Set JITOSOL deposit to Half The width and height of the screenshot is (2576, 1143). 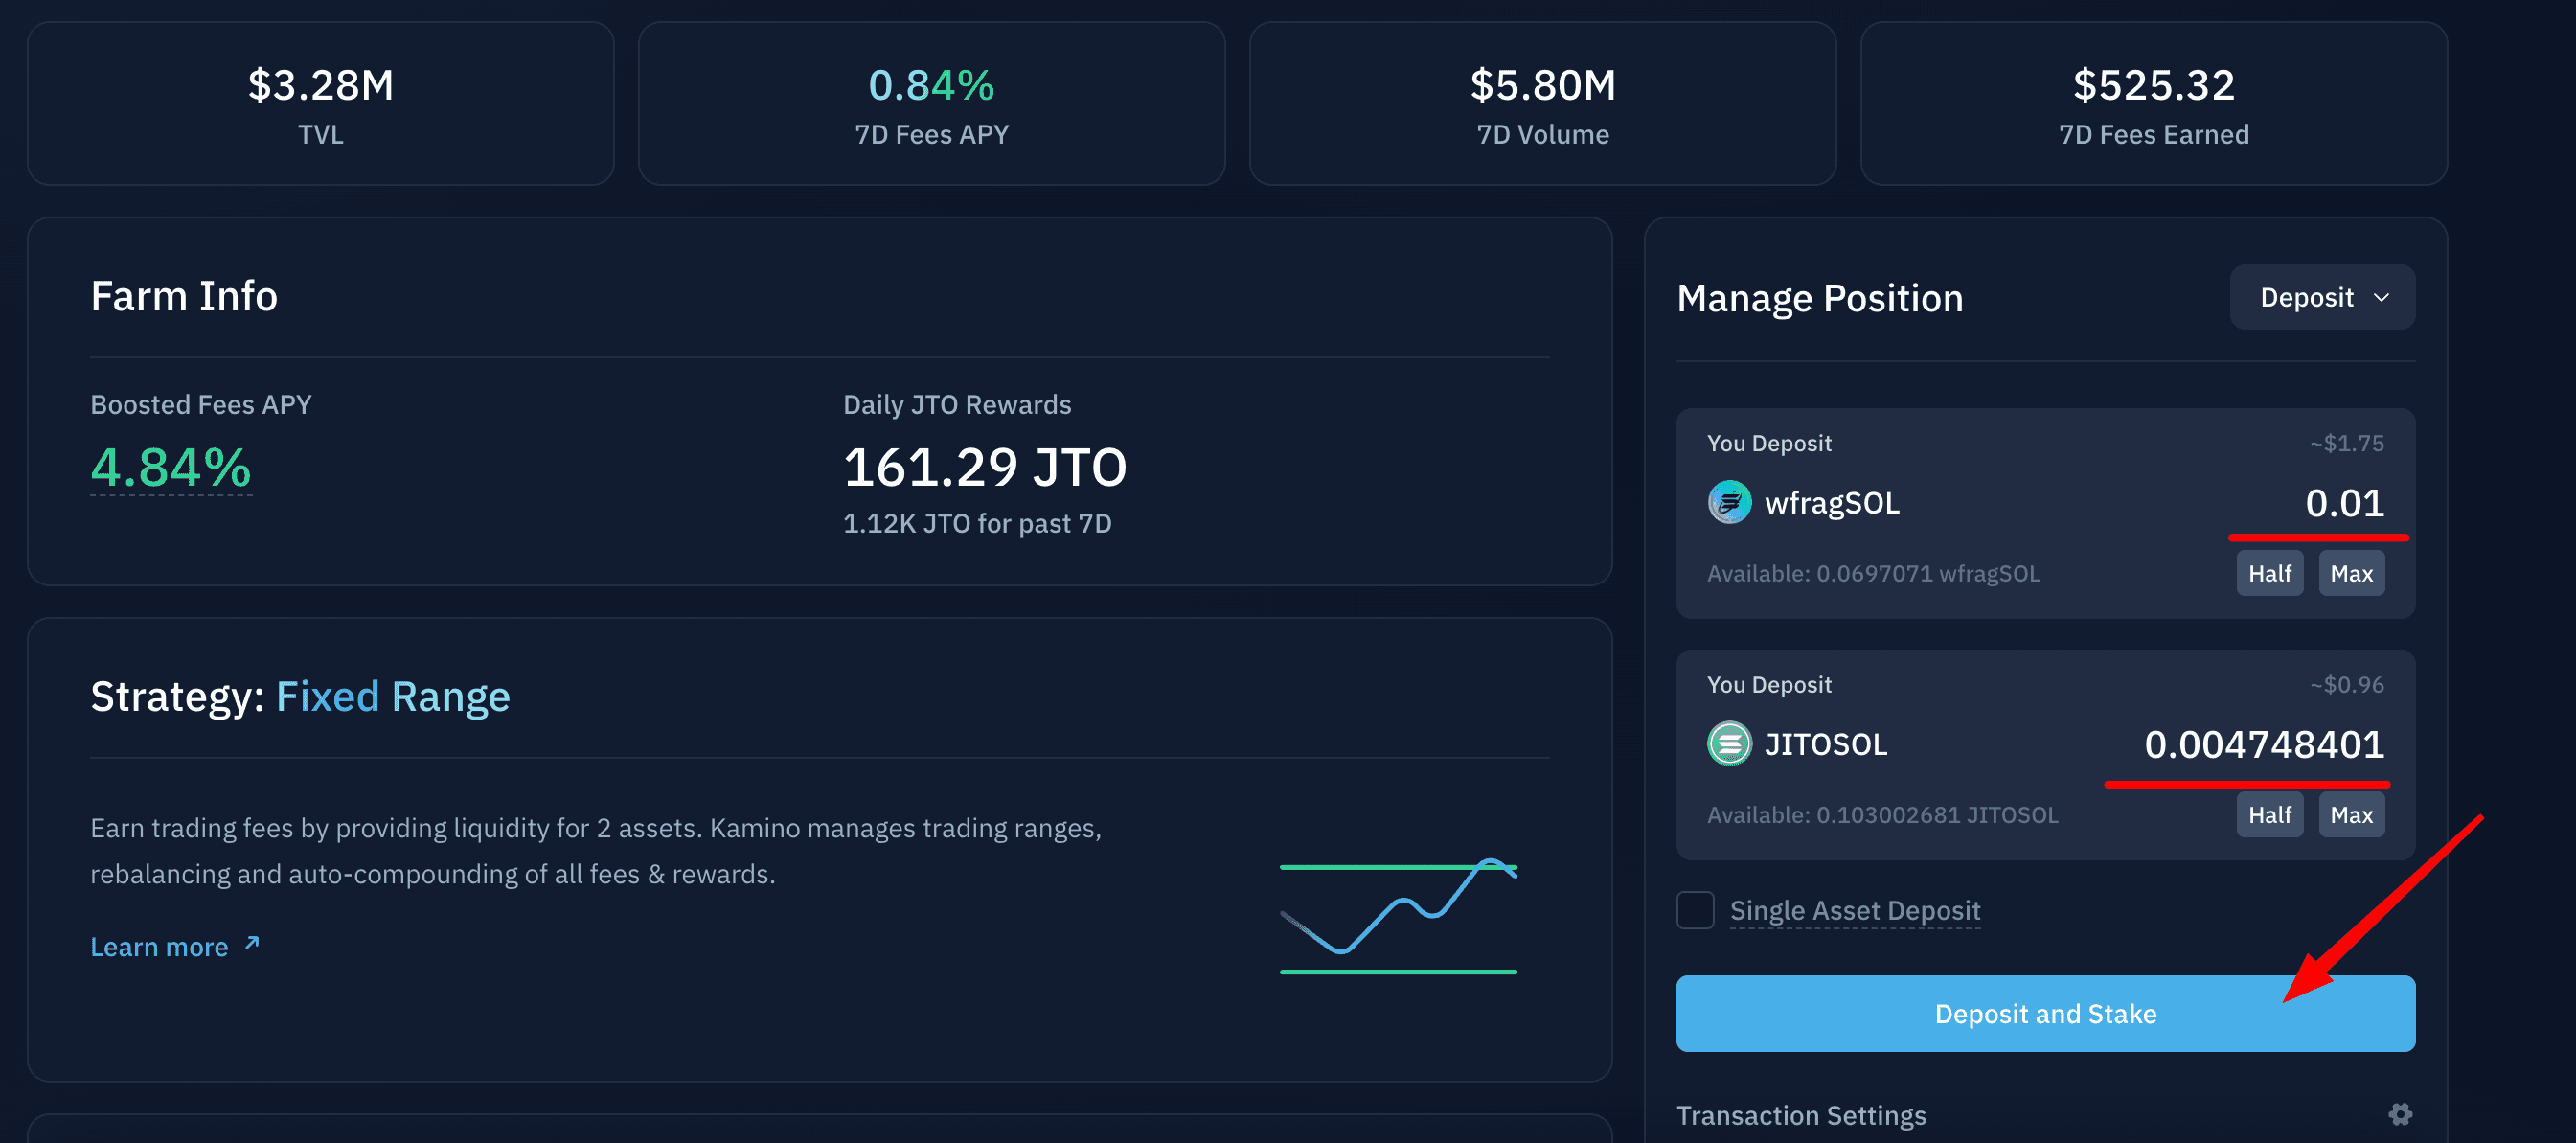2269,815
